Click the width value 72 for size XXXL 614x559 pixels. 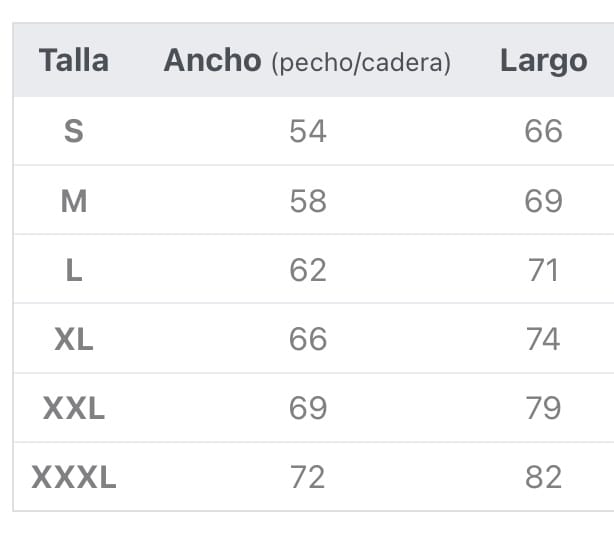pyautogui.click(x=307, y=477)
